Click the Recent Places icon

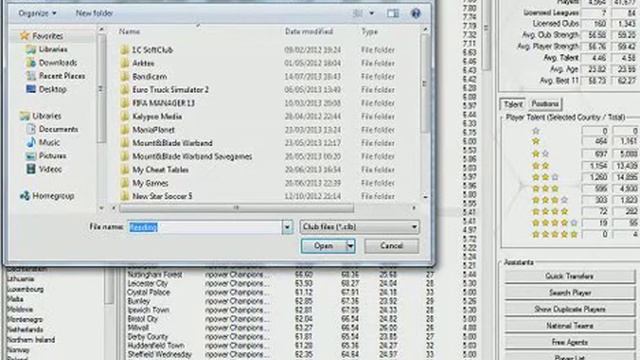pyautogui.click(x=31, y=76)
